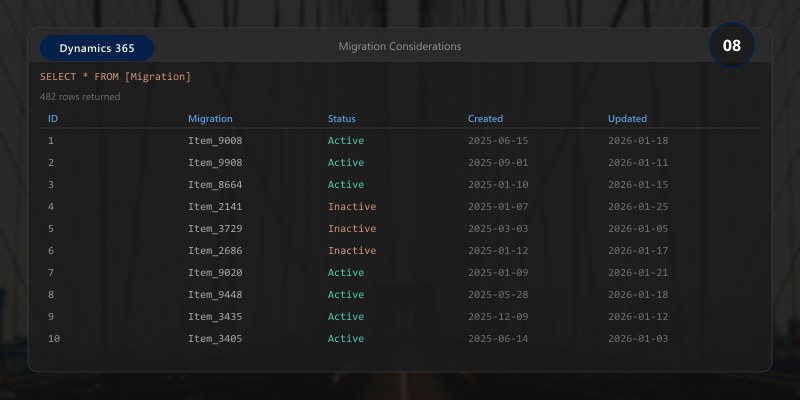Click the SELECT * FROM [Migration] query
The image size is (800, 400).
click(x=115, y=77)
